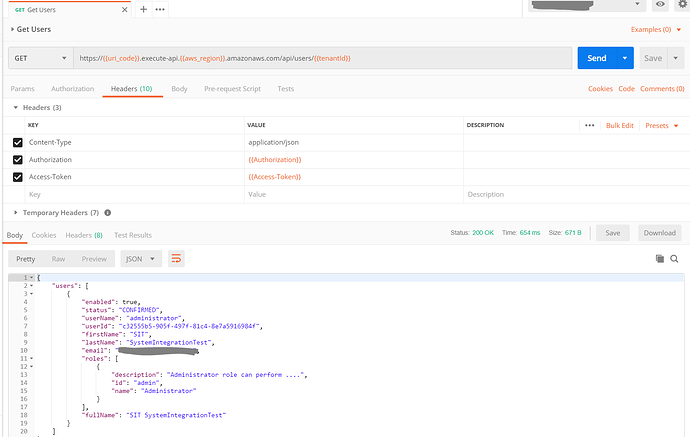
Task: Collapse JSON line 12 fold arrow
Action: pos(32,367)
